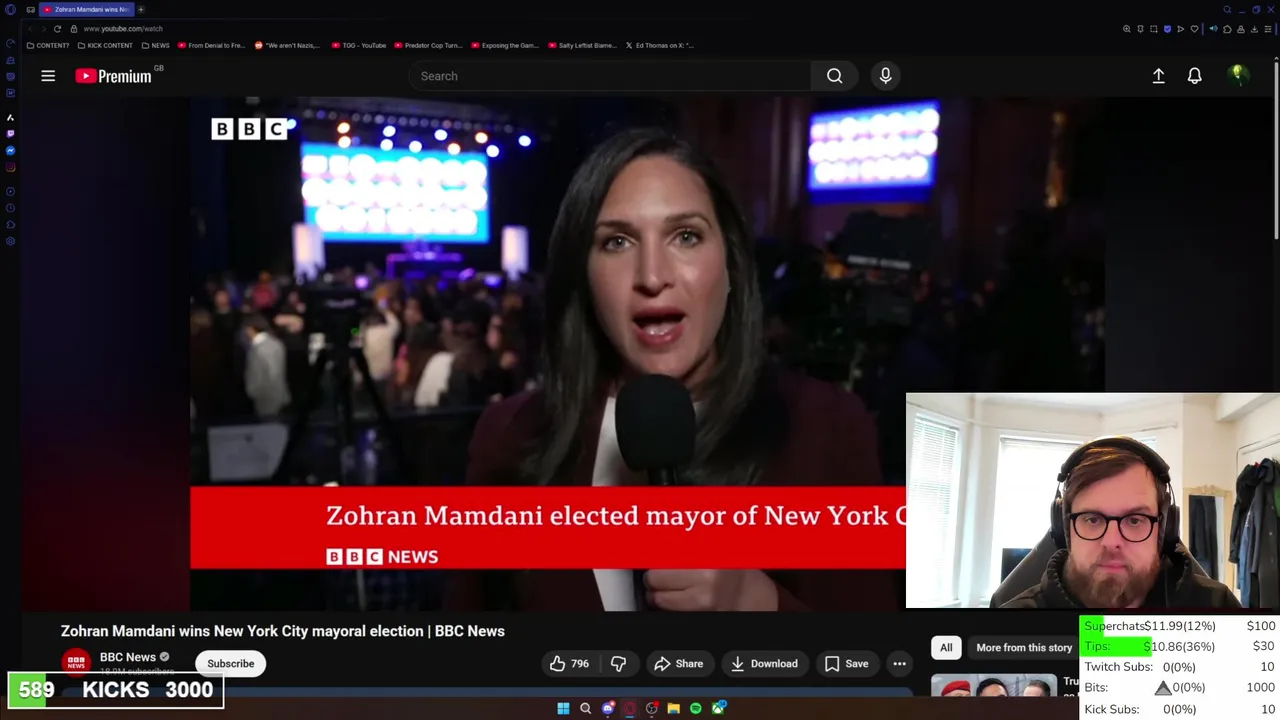The width and height of the screenshot is (1280, 720).
Task: Select the Zohran Mamdani wins browser tab
Action: pos(88,9)
